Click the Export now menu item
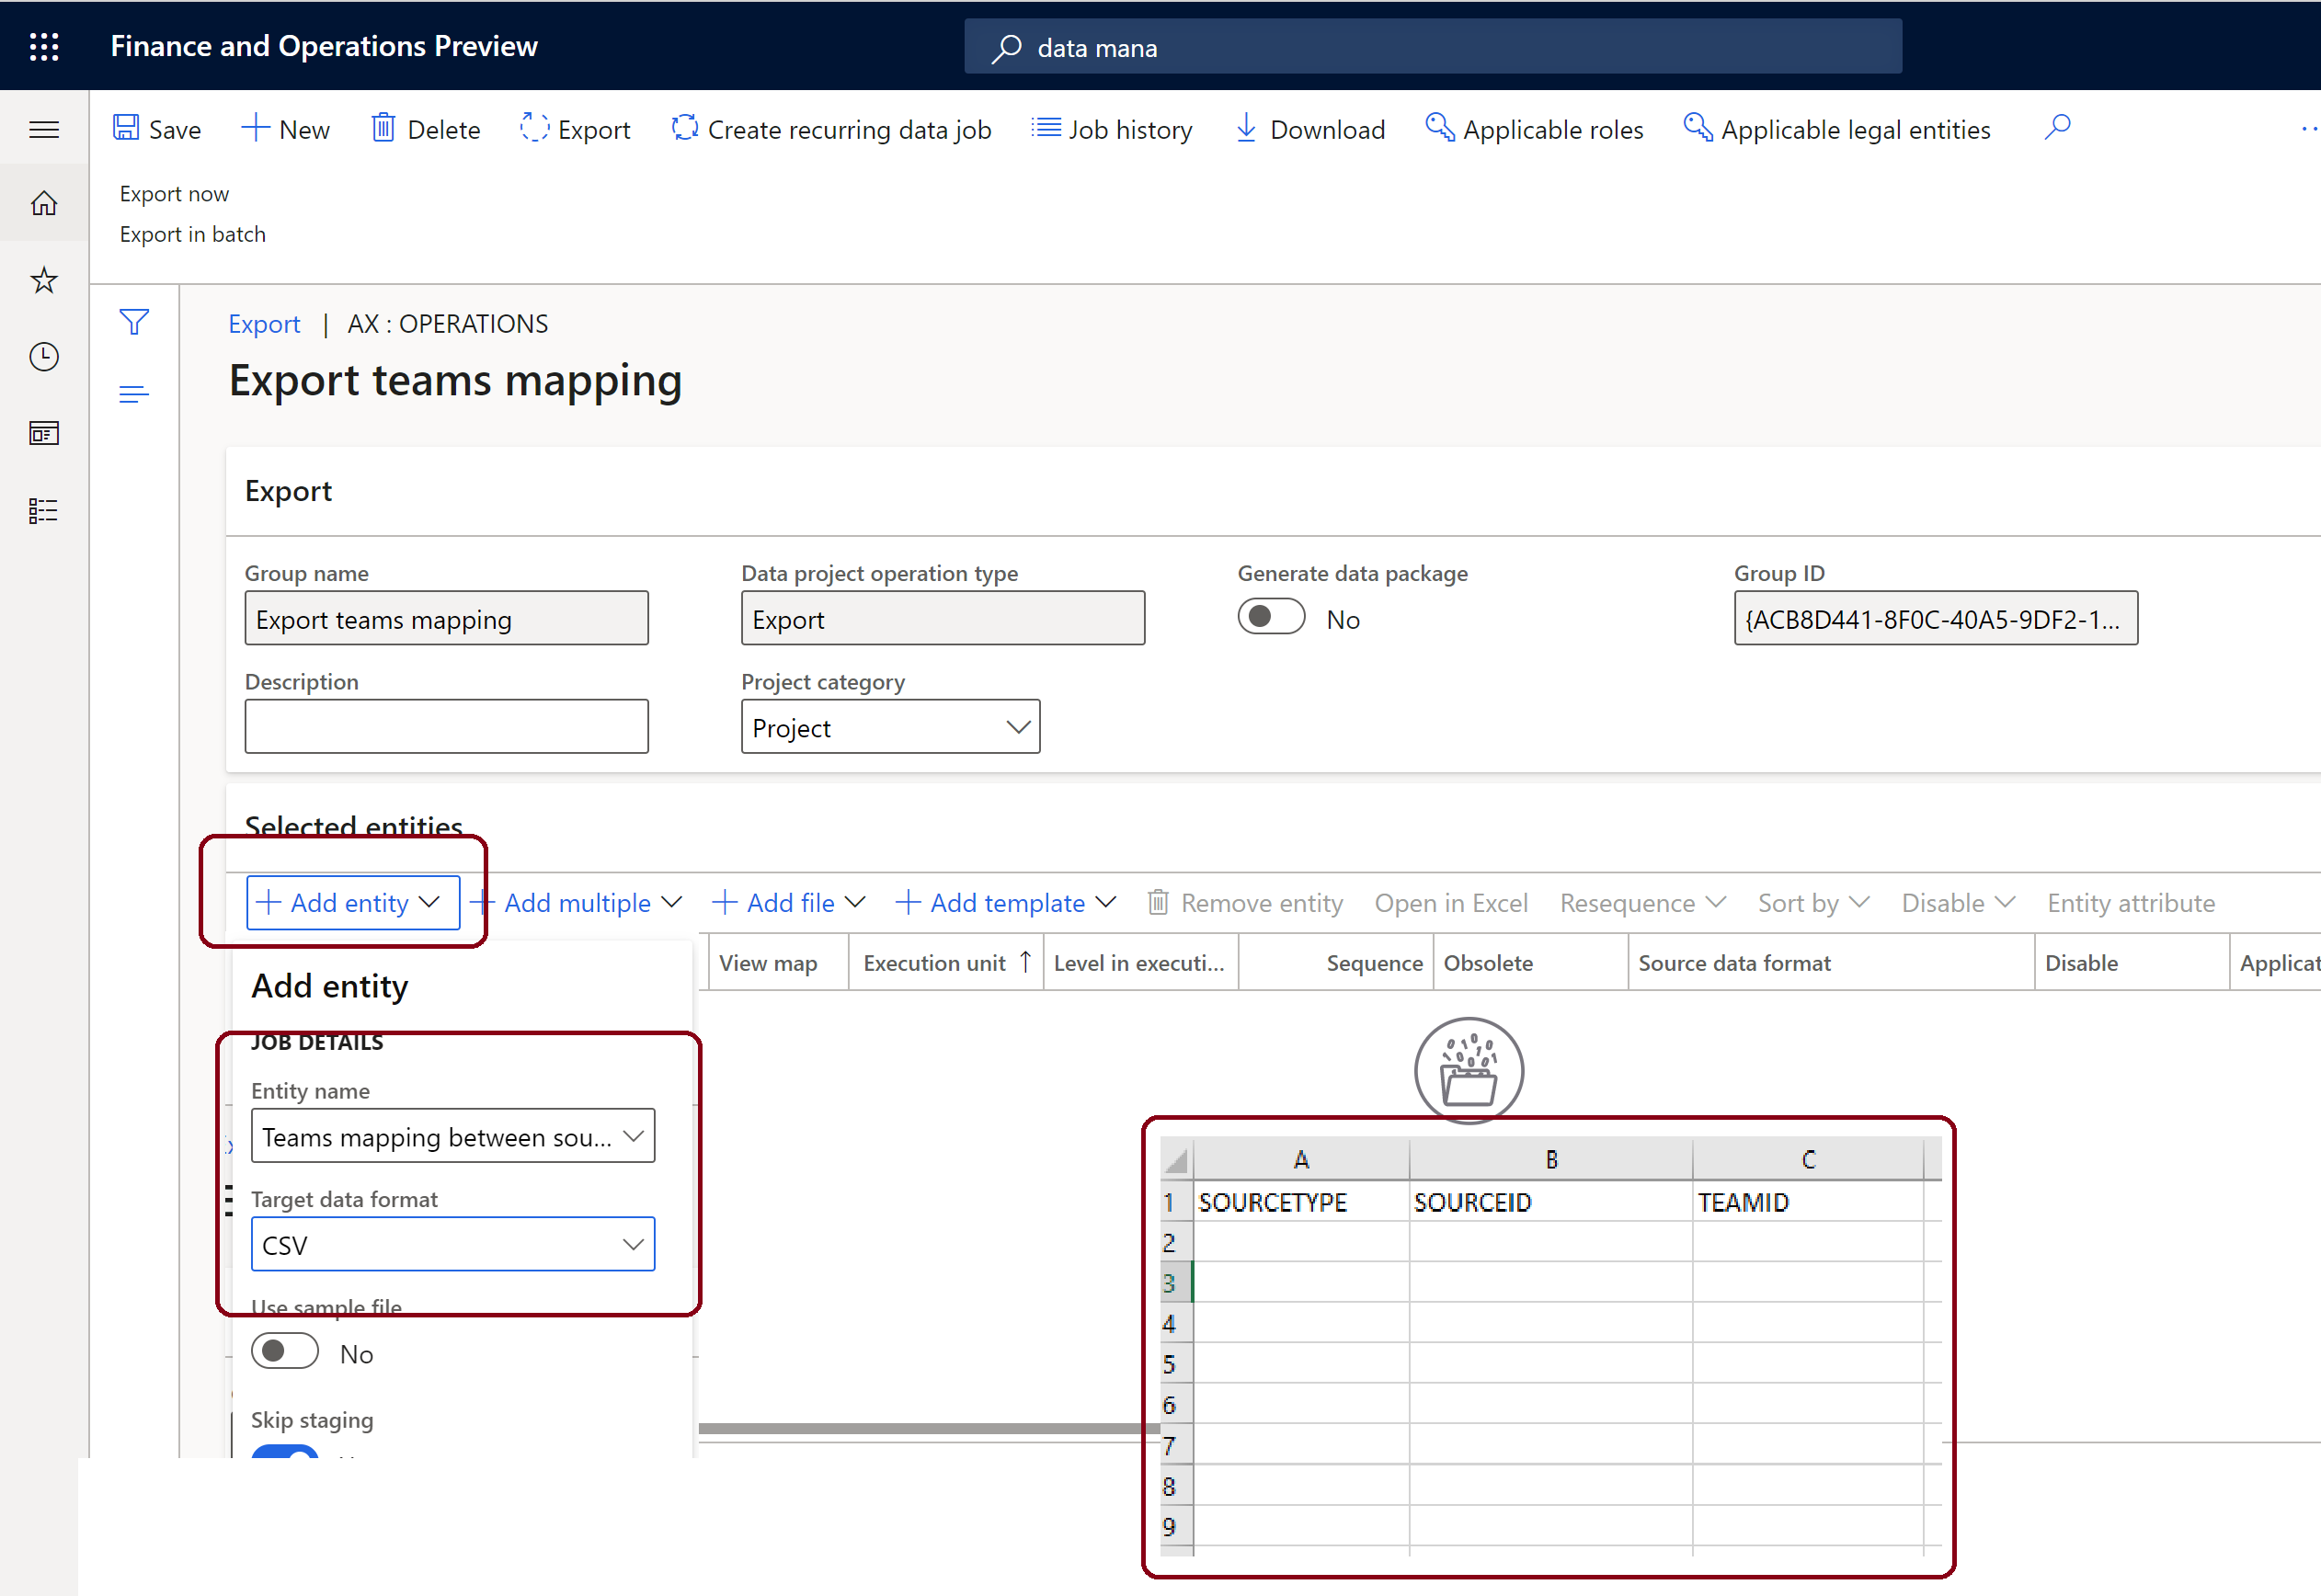 pyautogui.click(x=175, y=192)
